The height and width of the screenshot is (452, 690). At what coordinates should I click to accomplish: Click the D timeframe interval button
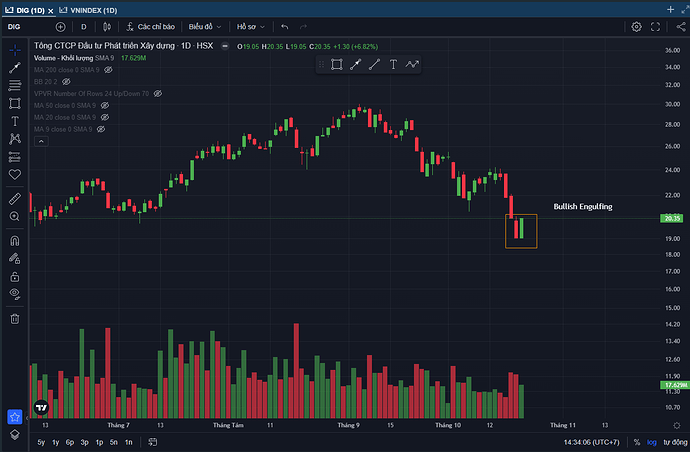point(84,27)
